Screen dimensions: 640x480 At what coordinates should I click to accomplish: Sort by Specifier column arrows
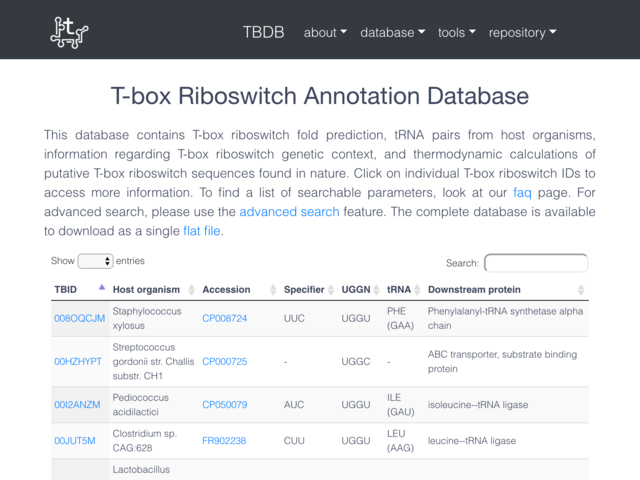click(331, 290)
